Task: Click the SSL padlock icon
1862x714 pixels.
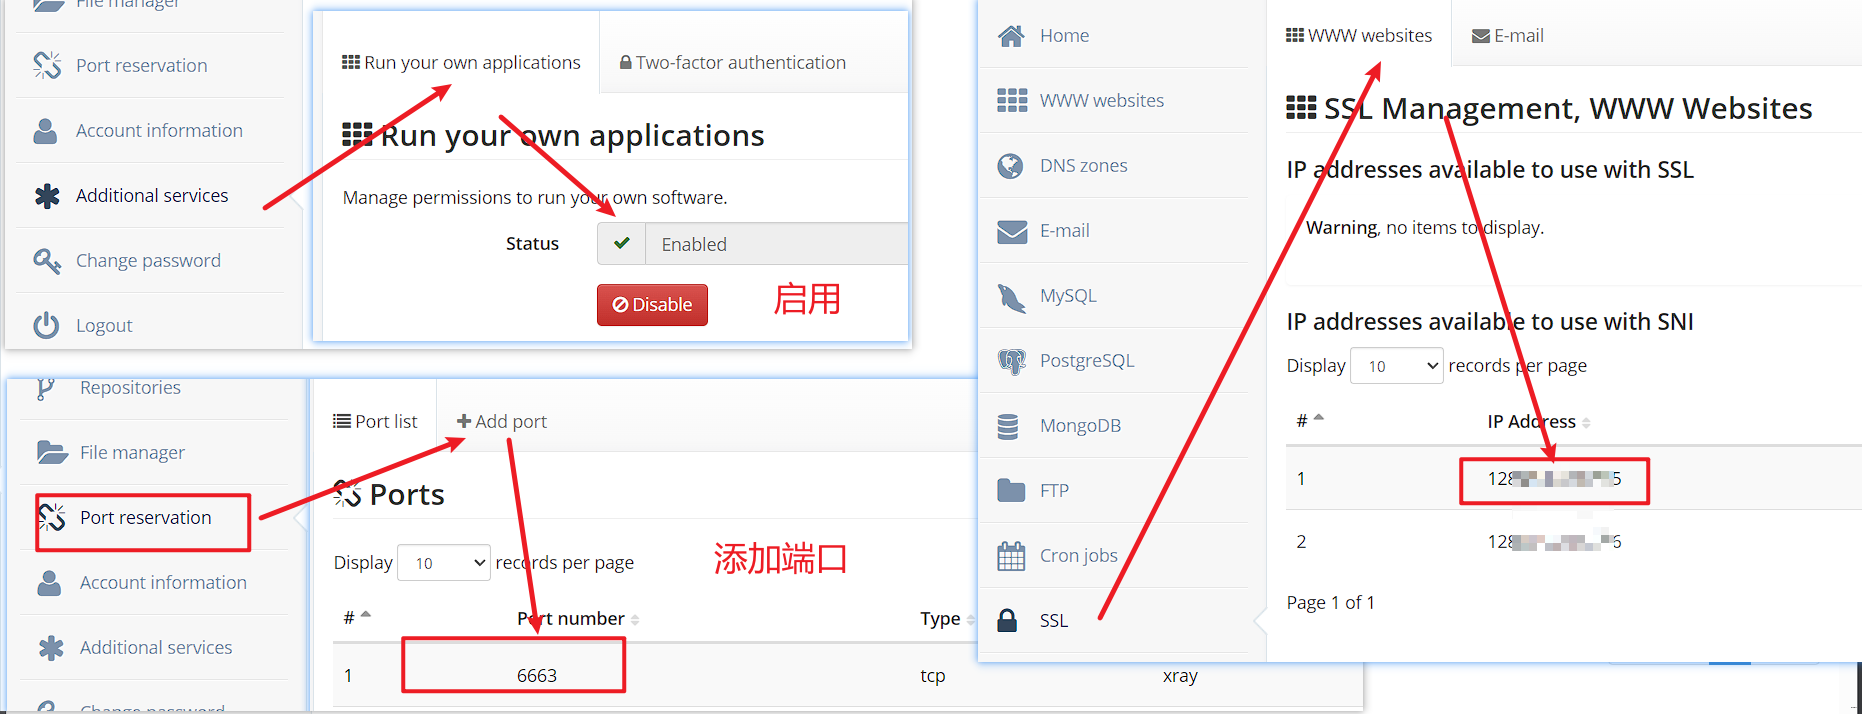Action: click(x=1008, y=621)
